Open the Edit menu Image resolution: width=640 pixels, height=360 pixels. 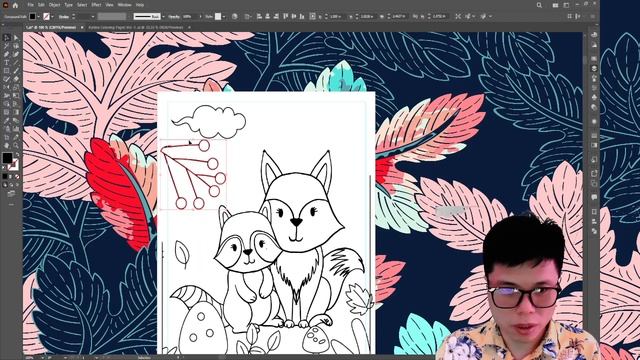pyautogui.click(x=41, y=5)
